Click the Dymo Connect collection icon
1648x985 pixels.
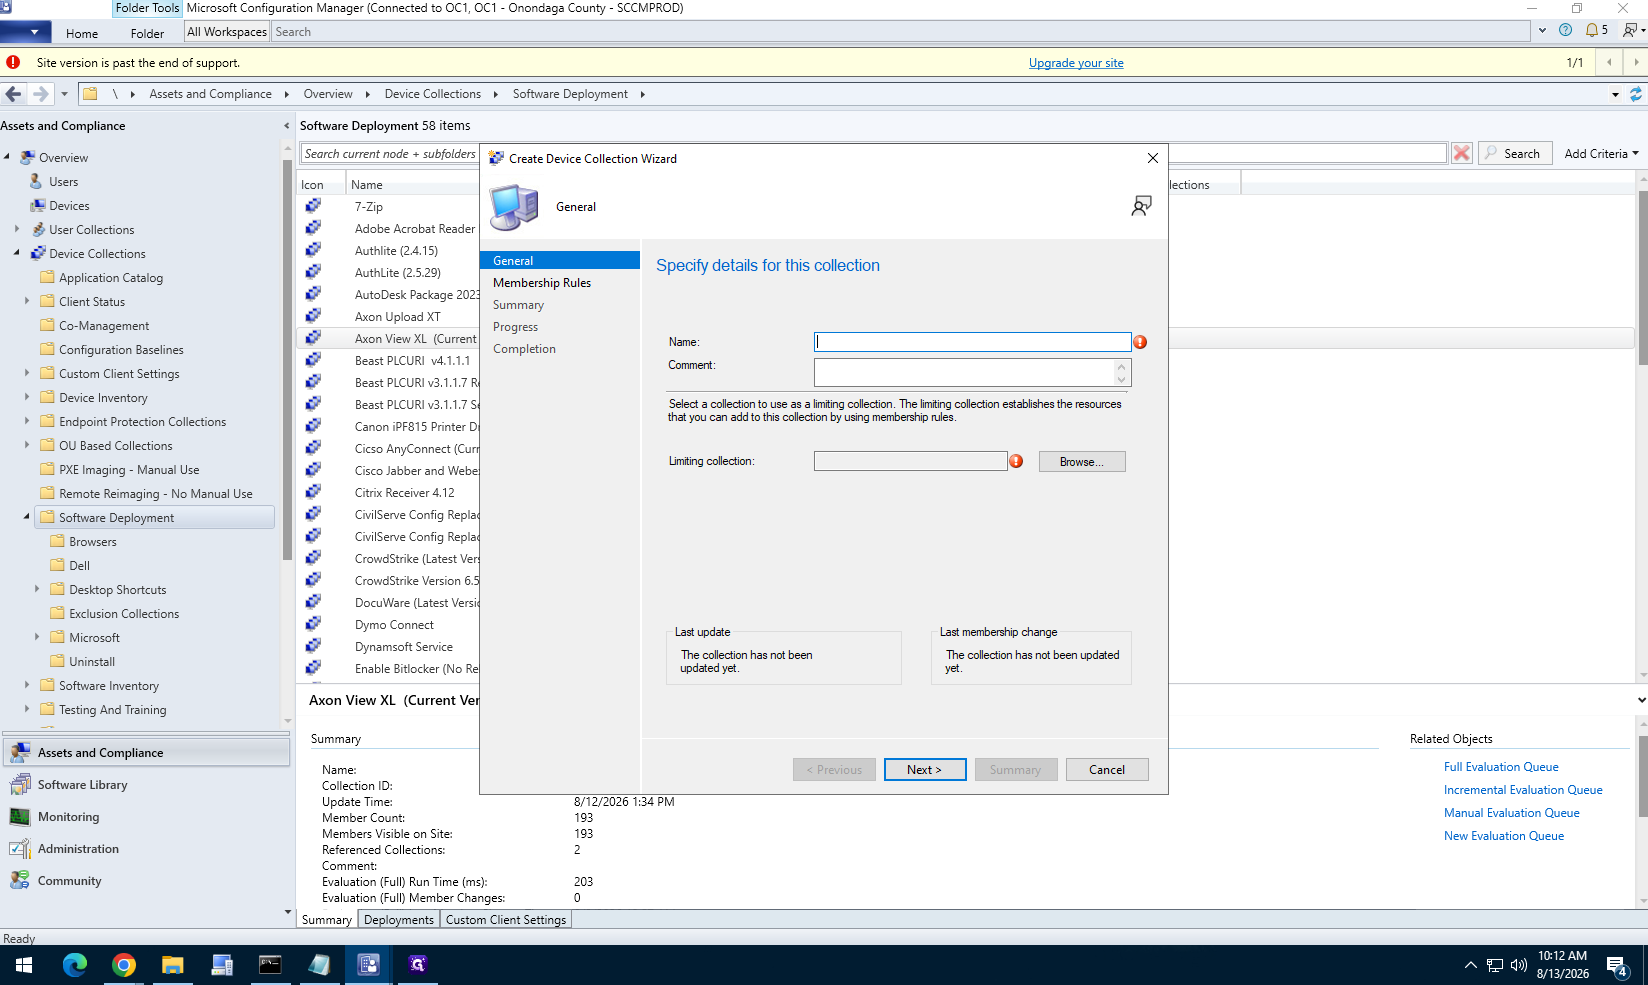(313, 624)
